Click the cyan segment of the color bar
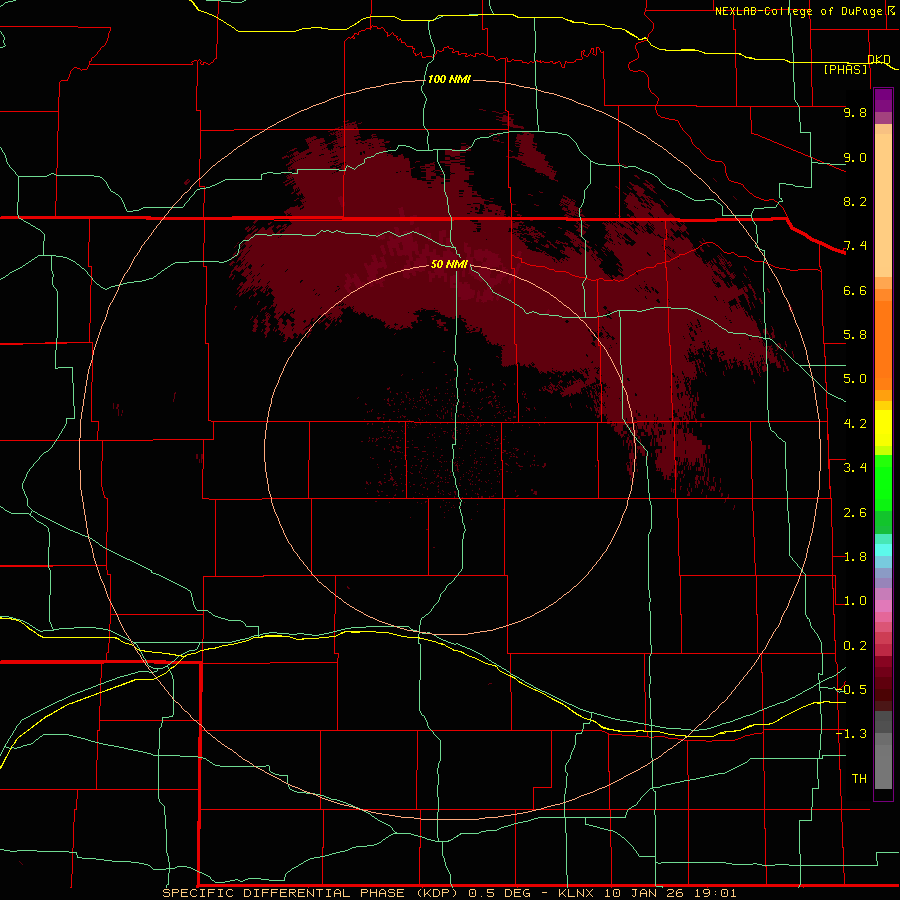The width and height of the screenshot is (900, 900). pos(883,550)
